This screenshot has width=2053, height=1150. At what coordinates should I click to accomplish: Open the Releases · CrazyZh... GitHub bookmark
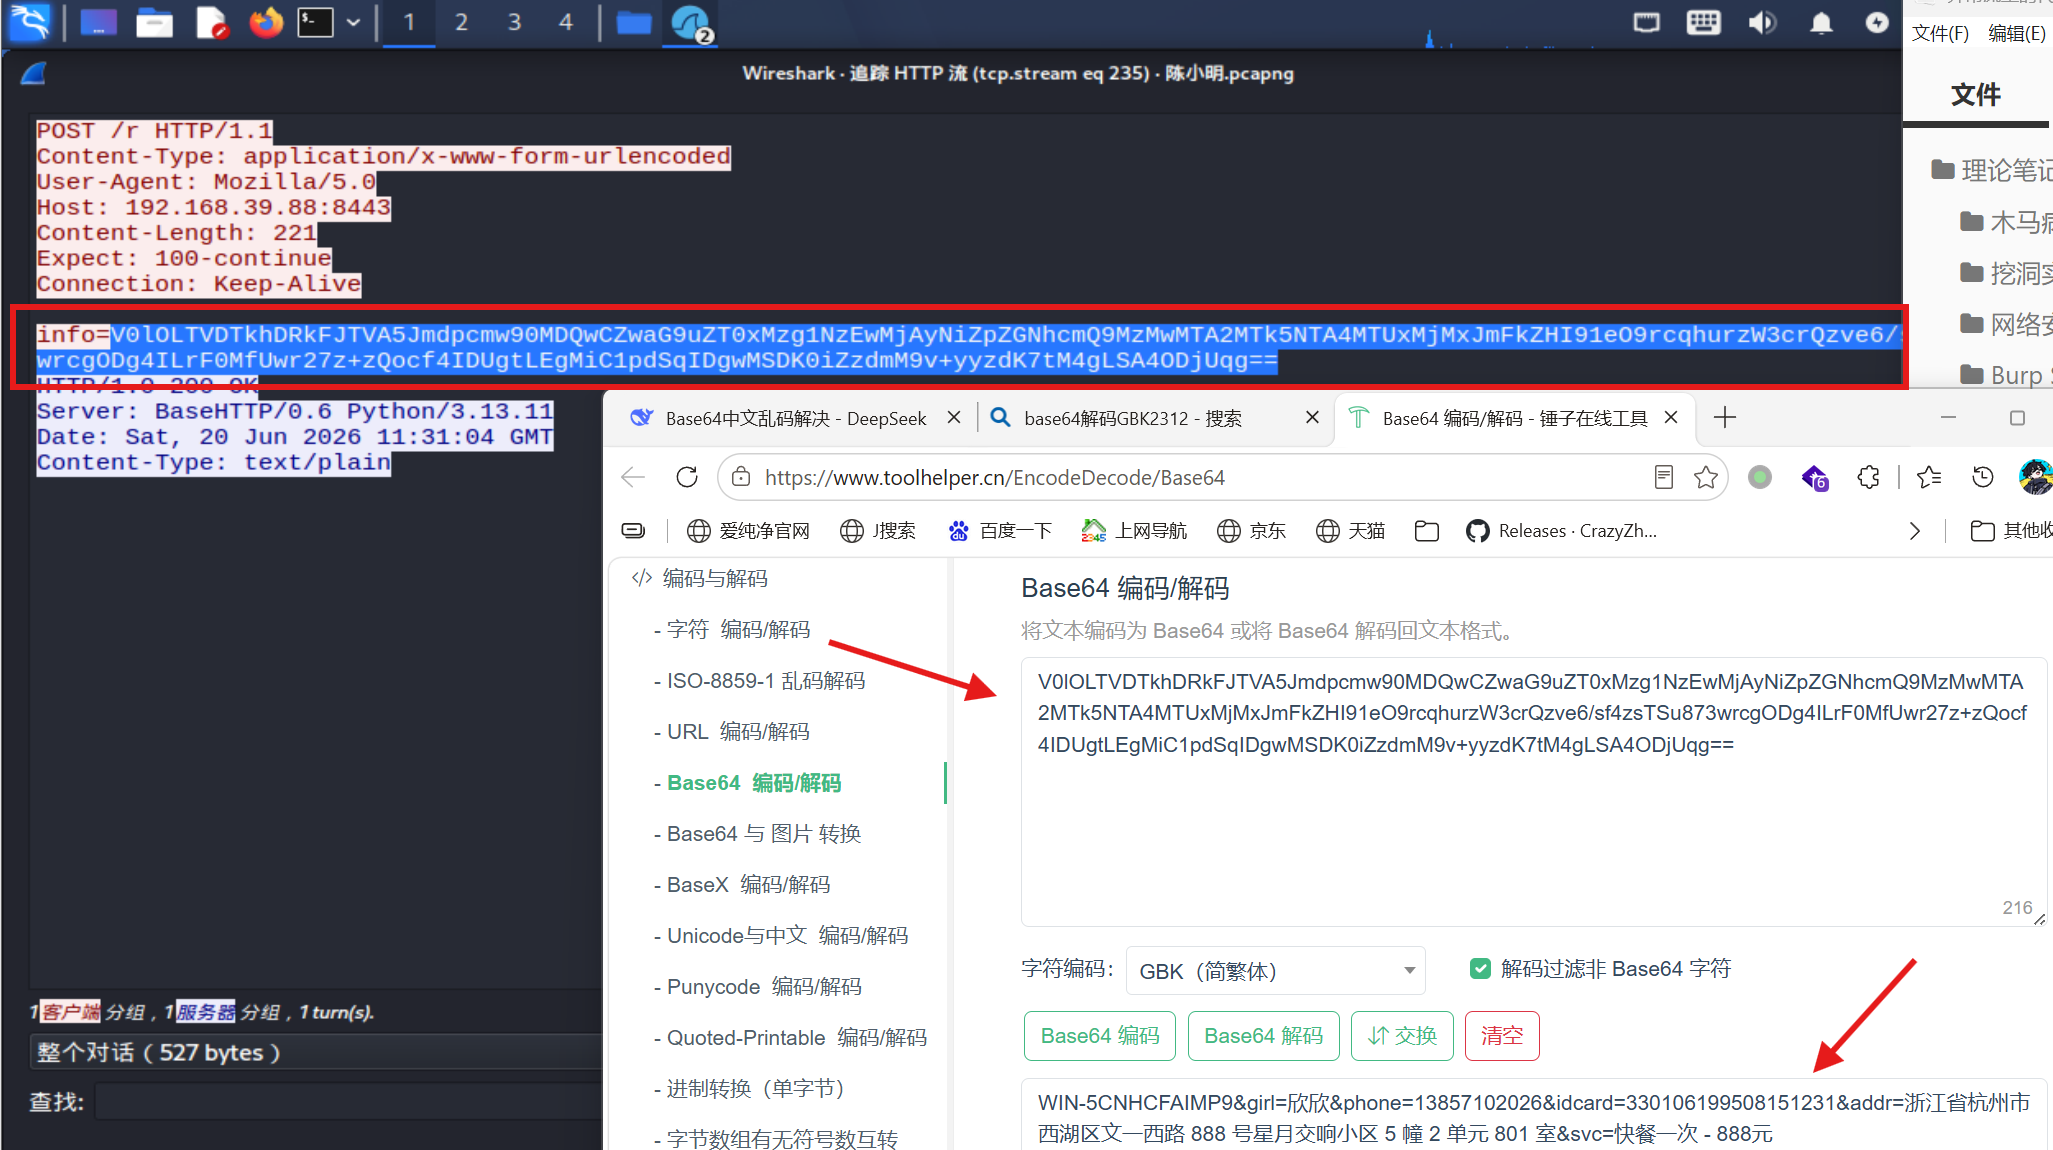click(x=1561, y=531)
